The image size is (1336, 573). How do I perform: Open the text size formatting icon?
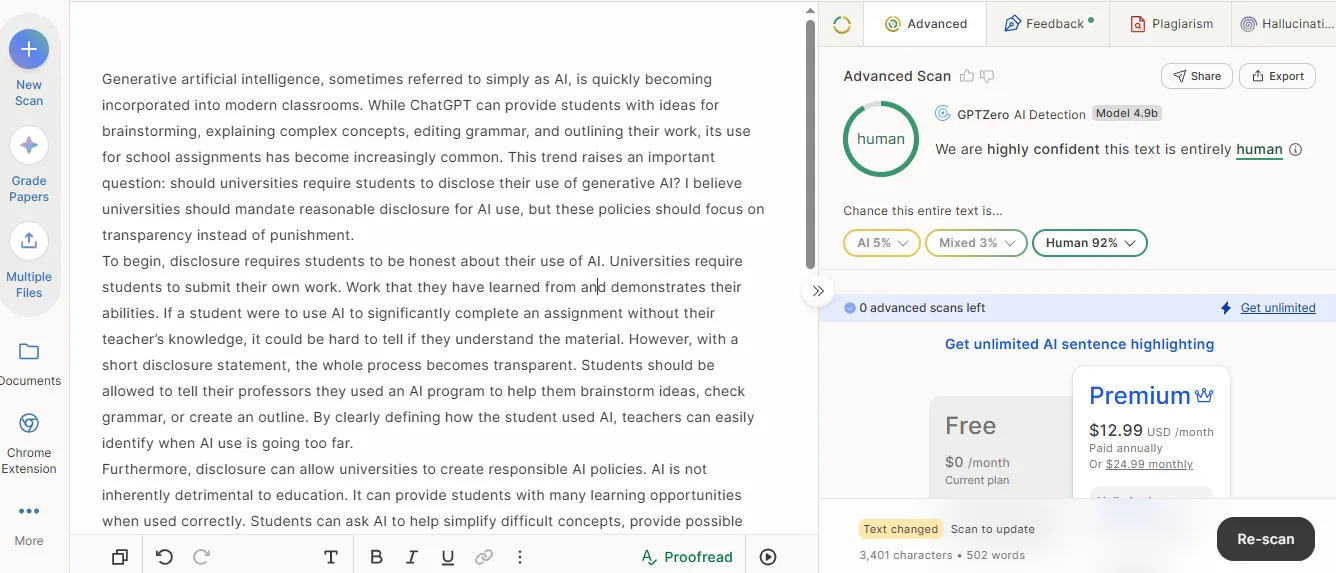pos(331,557)
